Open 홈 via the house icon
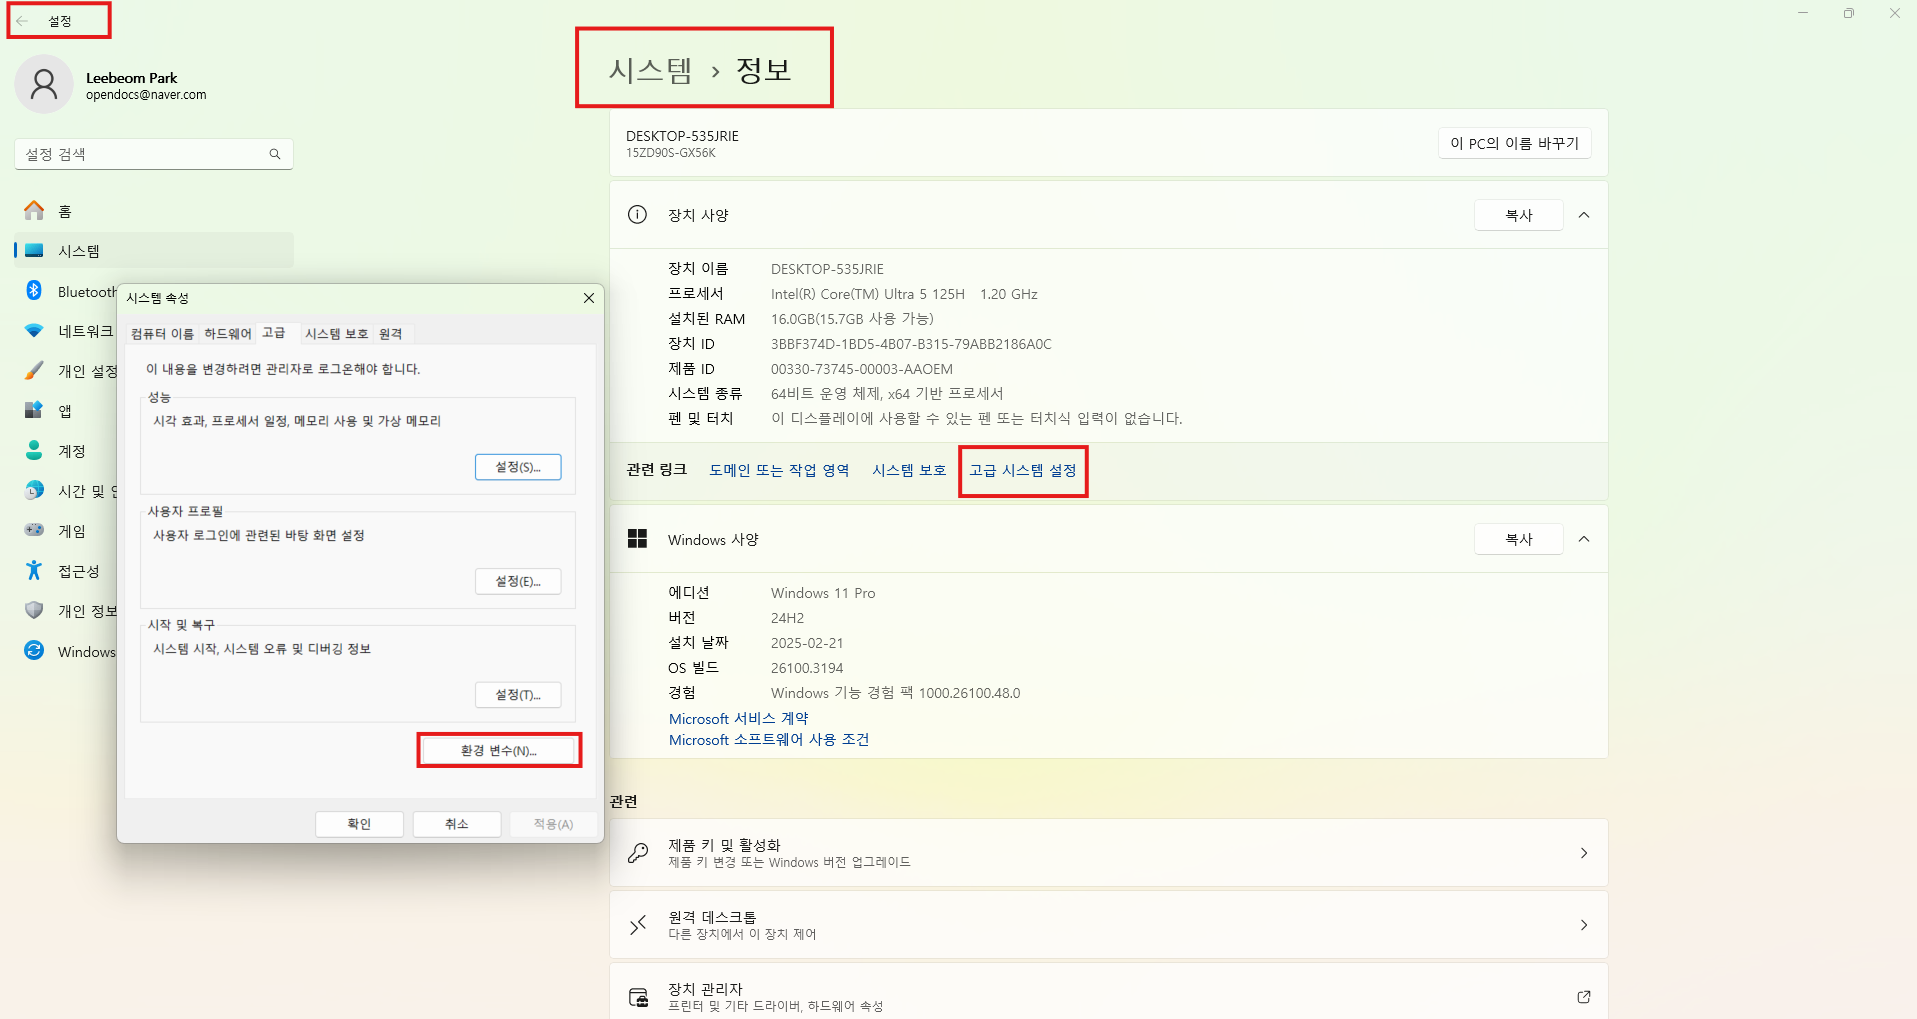 pos(34,211)
